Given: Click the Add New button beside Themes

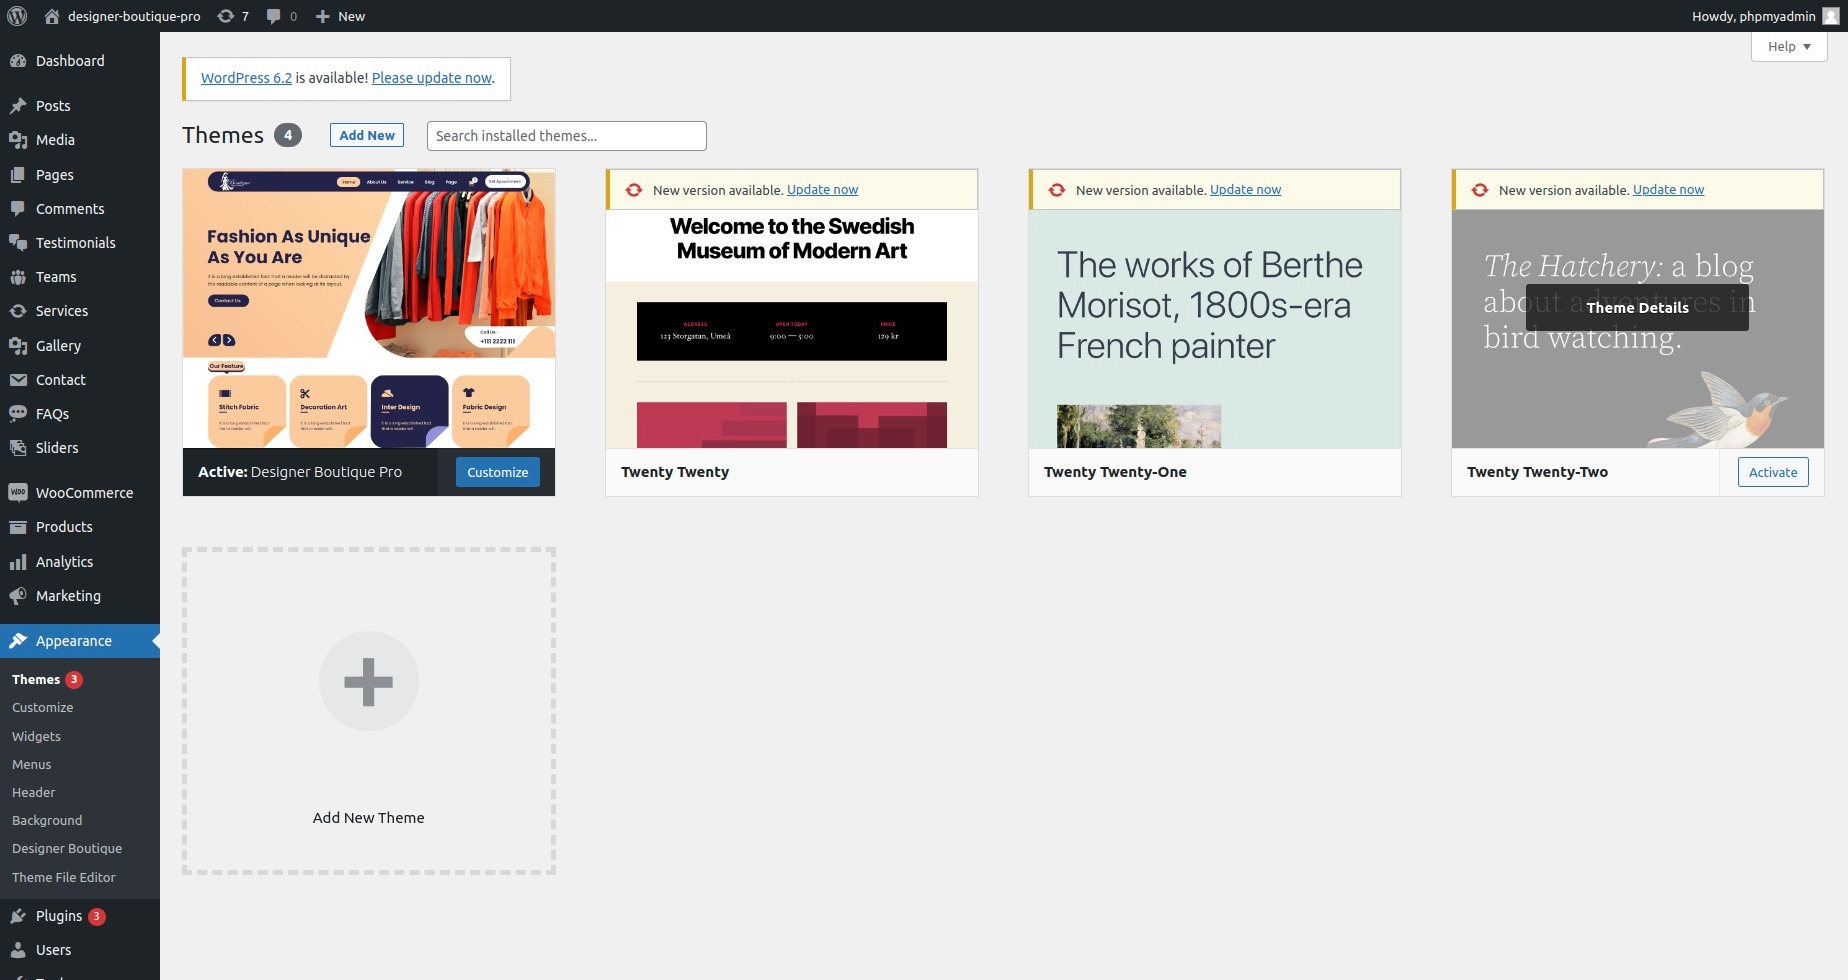Looking at the screenshot, I should pyautogui.click(x=367, y=135).
